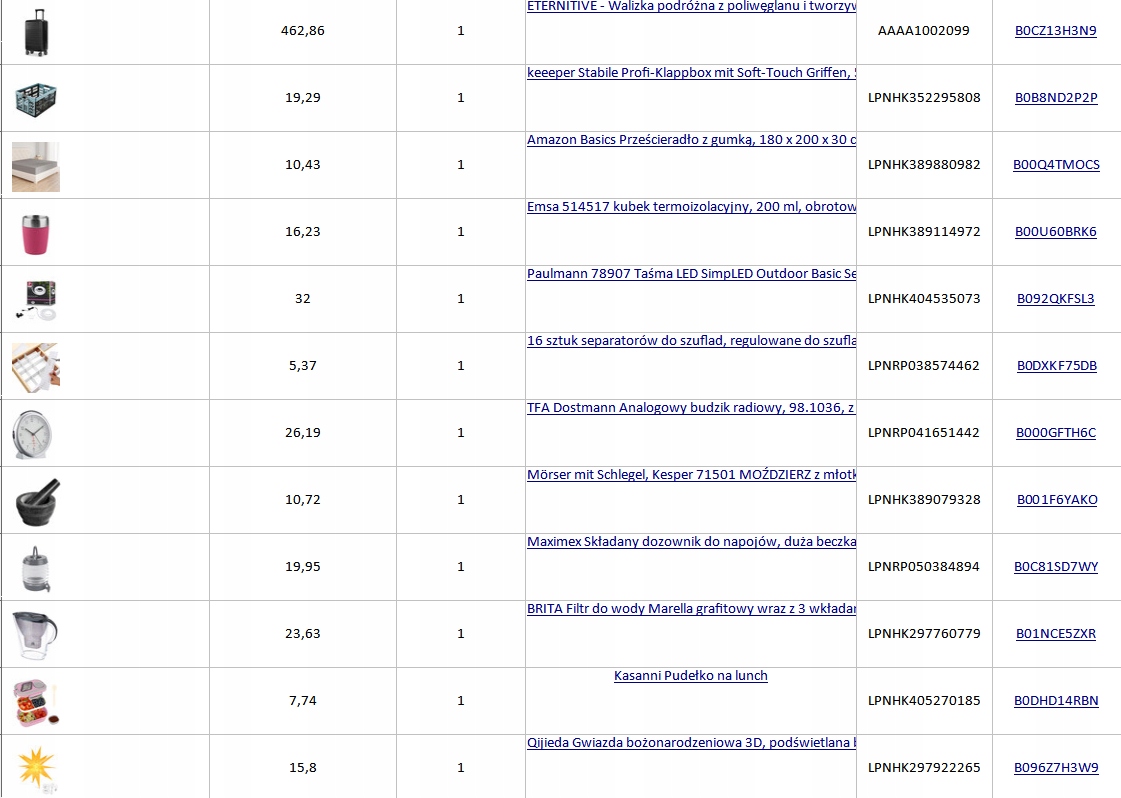Select the price cell 462,86
The image size is (1121, 798).
click(302, 31)
